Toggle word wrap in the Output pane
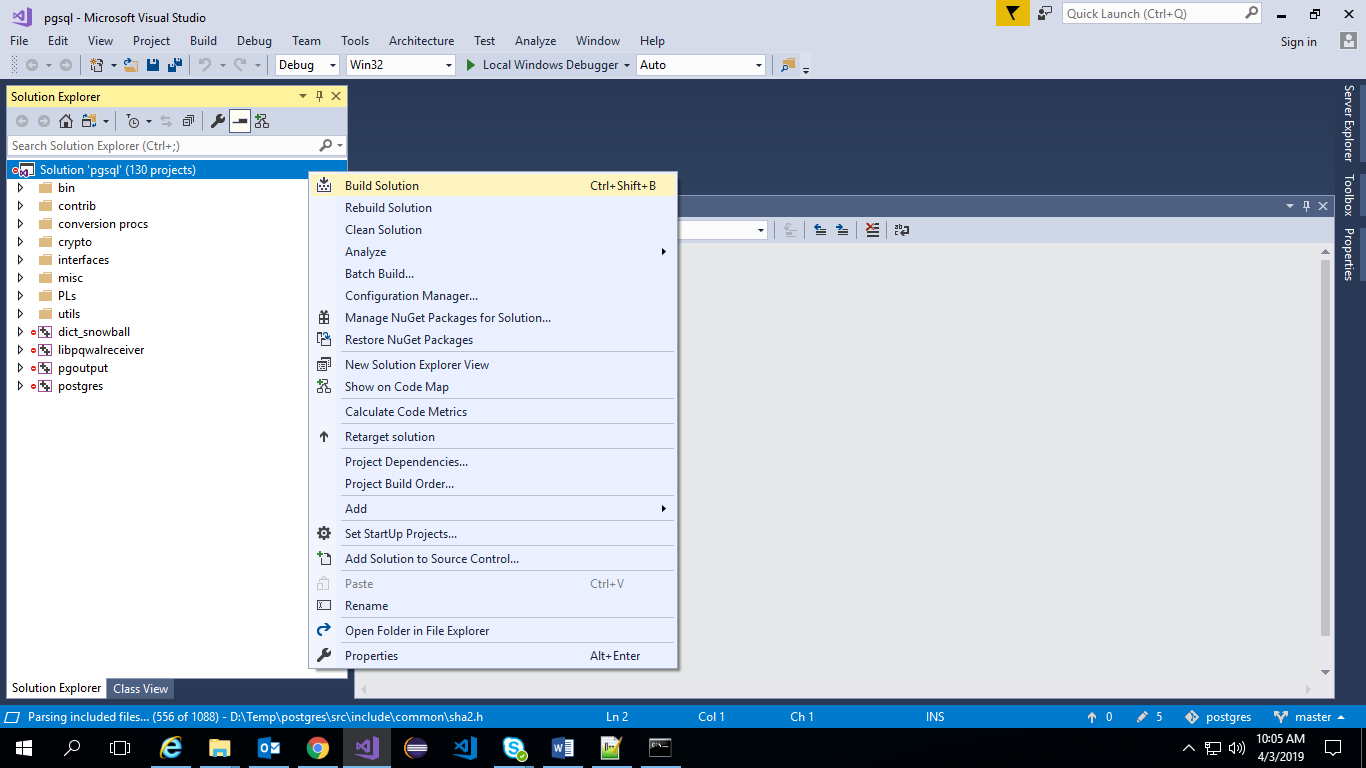Screen dimensions: 1366x768 click(901, 230)
